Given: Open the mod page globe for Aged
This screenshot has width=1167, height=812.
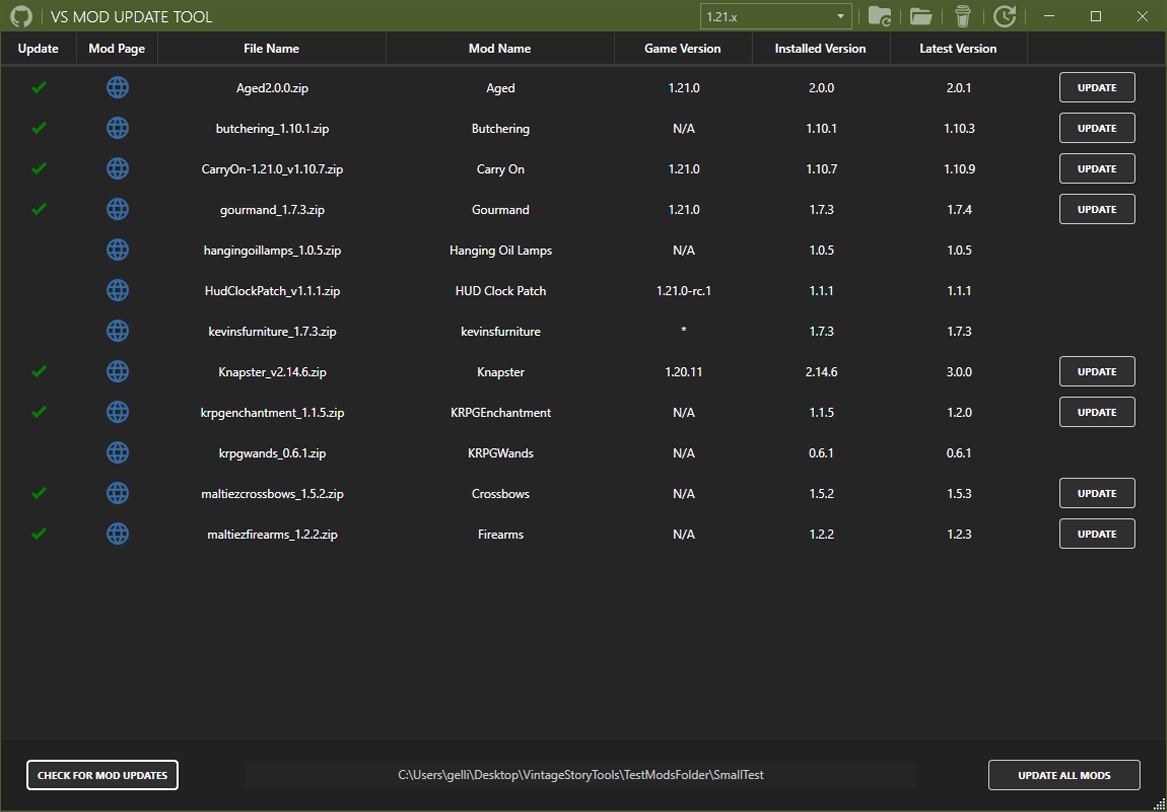Looking at the screenshot, I should click(x=117, y=88).
